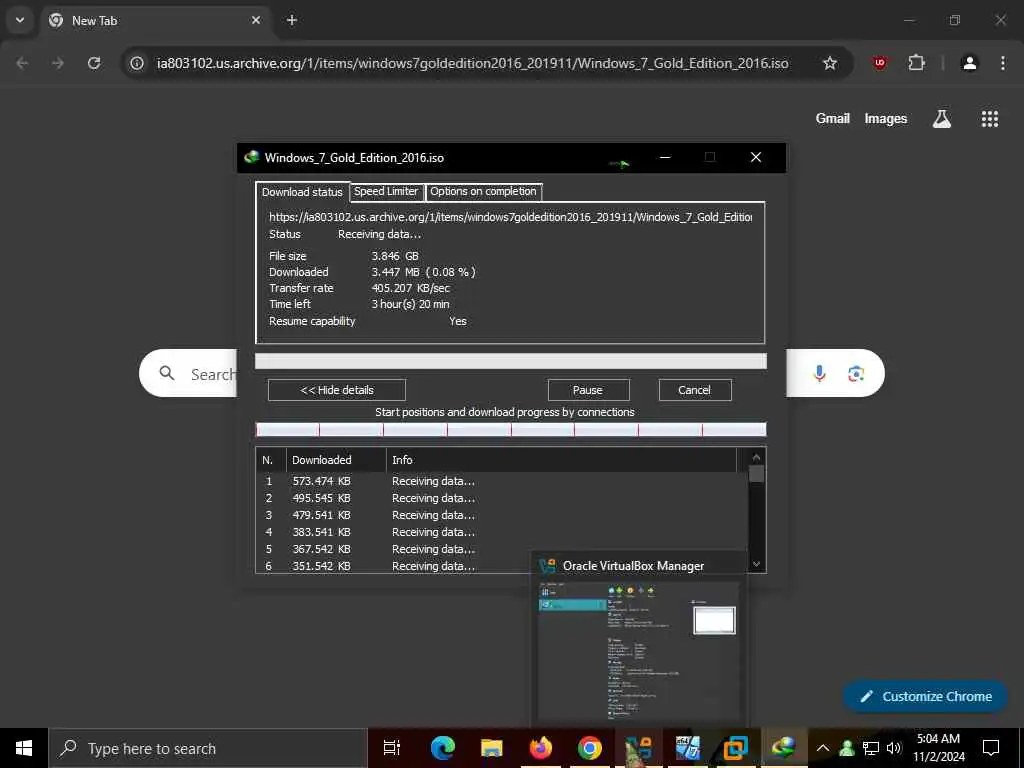Launch Microsoft Edge from the taskbar
Screen dimensions: 1024x768
pos(443,748)
